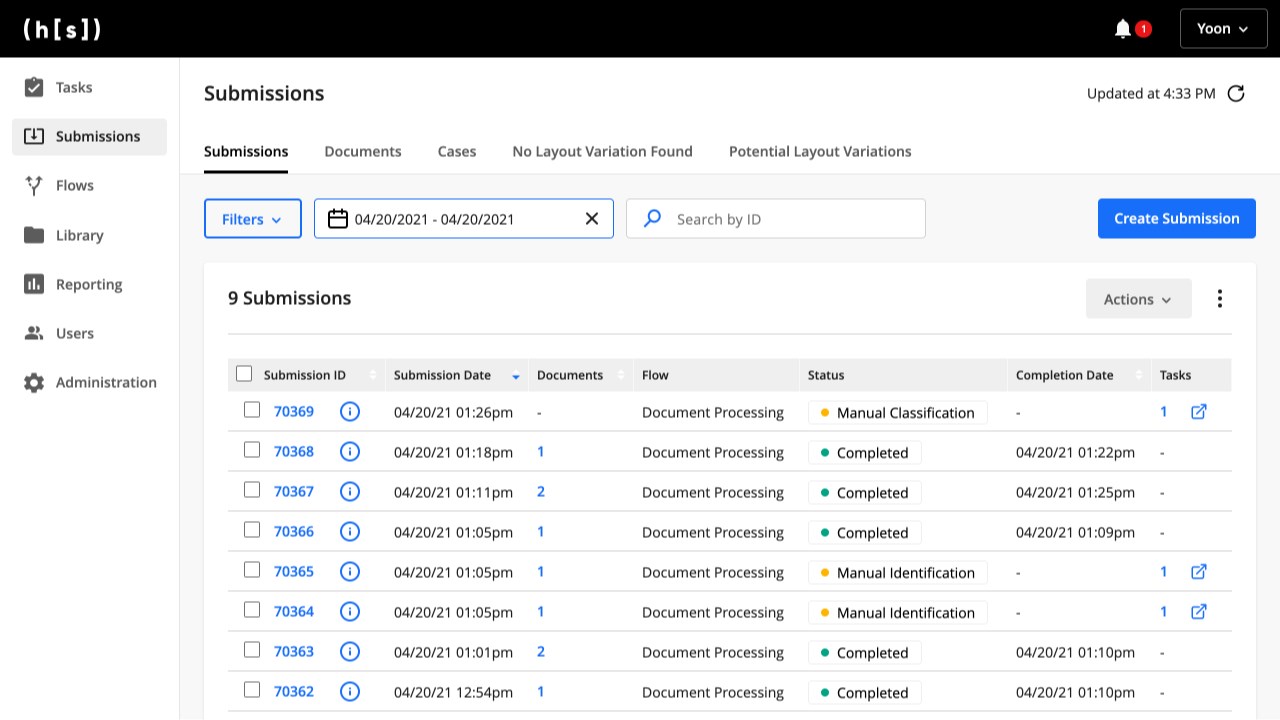
Task: Click the notification bell icon
Action: tap(1123, 29)
